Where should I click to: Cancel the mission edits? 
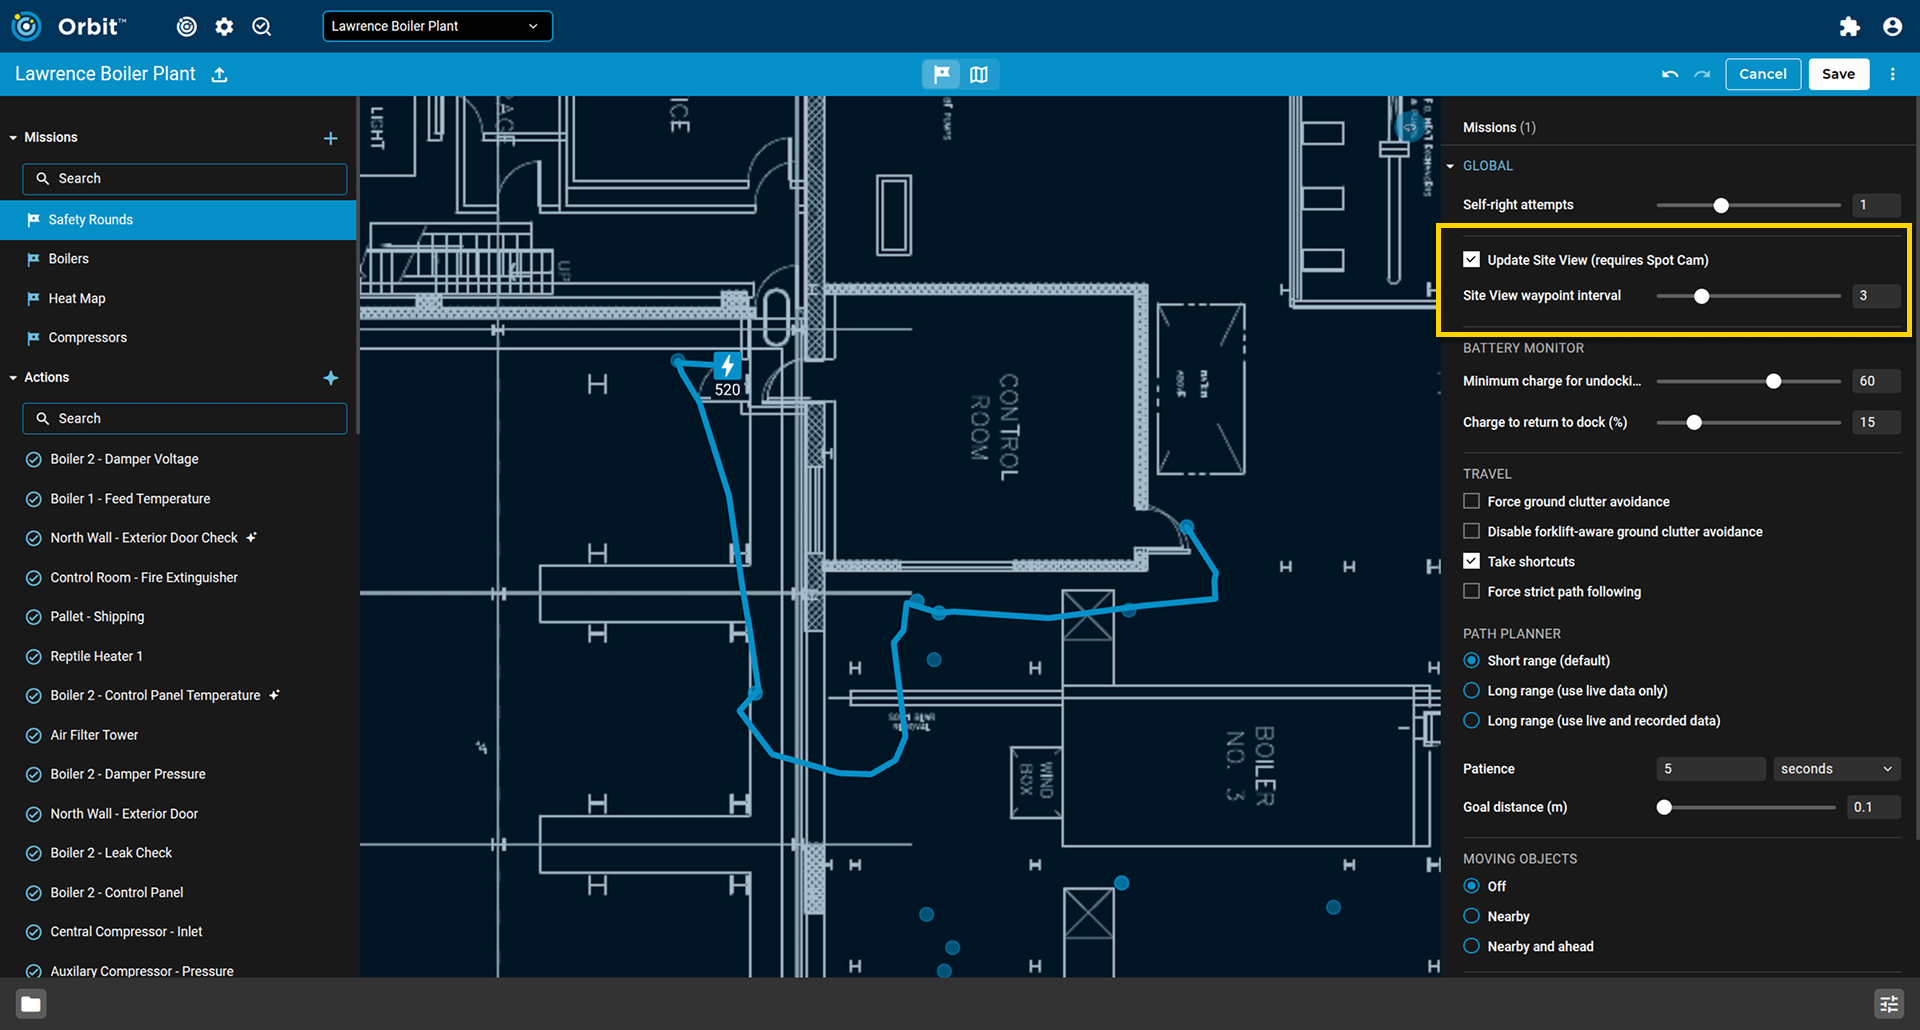[1762, 74]
